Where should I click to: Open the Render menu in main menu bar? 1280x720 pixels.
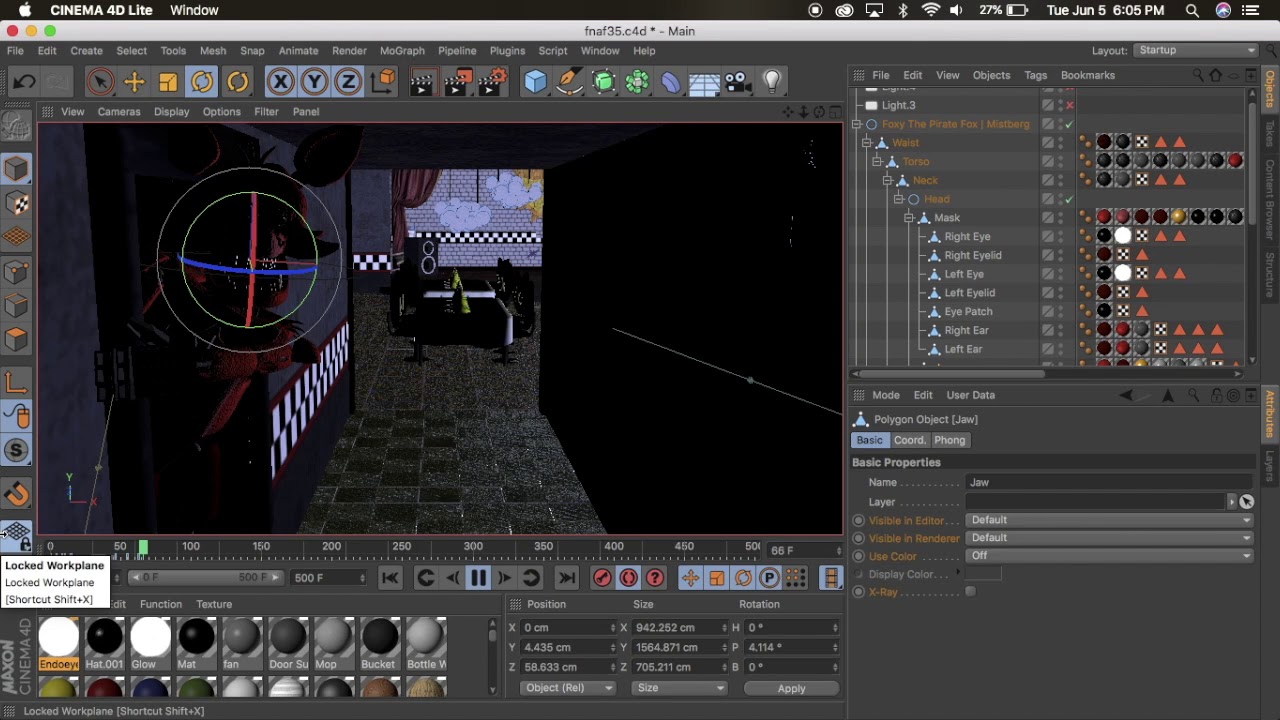349,51
